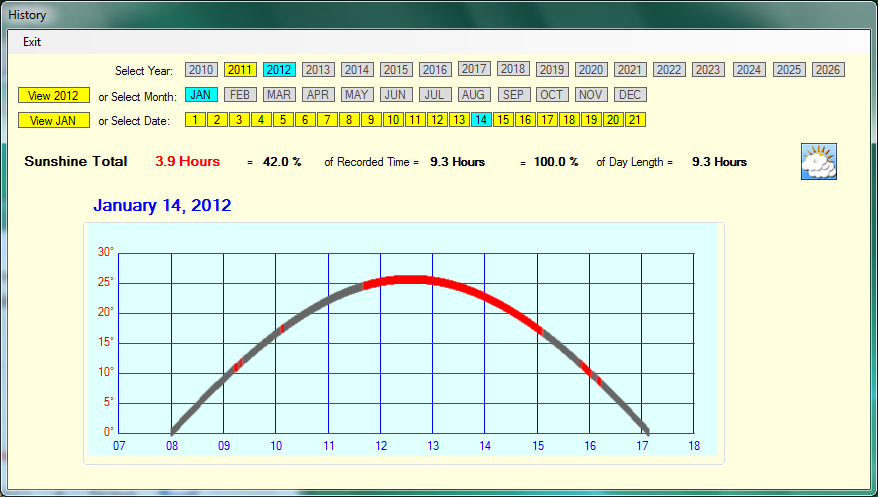Image resolution: width=878 pixels, height=497 pixels.
Task: Pick date 21 in the date row
Action: click(636, 120)
